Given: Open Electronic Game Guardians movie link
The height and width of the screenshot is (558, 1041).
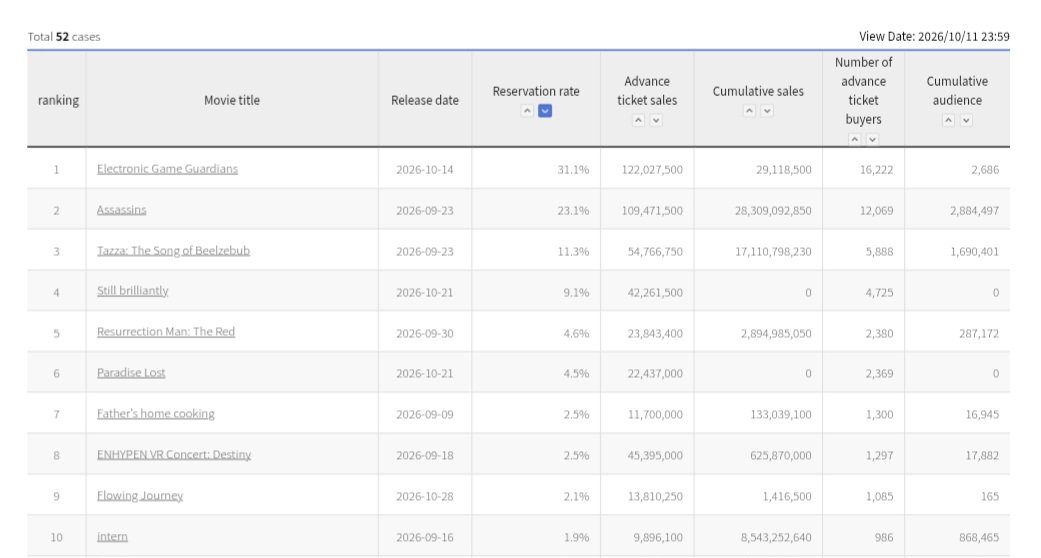Looking at the screenshot, I should pos(167,169).
